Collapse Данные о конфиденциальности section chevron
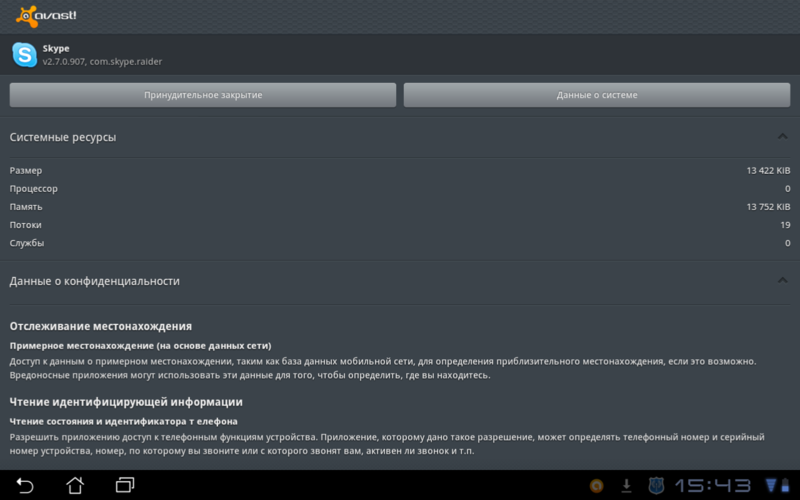Screen dimensions: 800x500 point(782,280)
